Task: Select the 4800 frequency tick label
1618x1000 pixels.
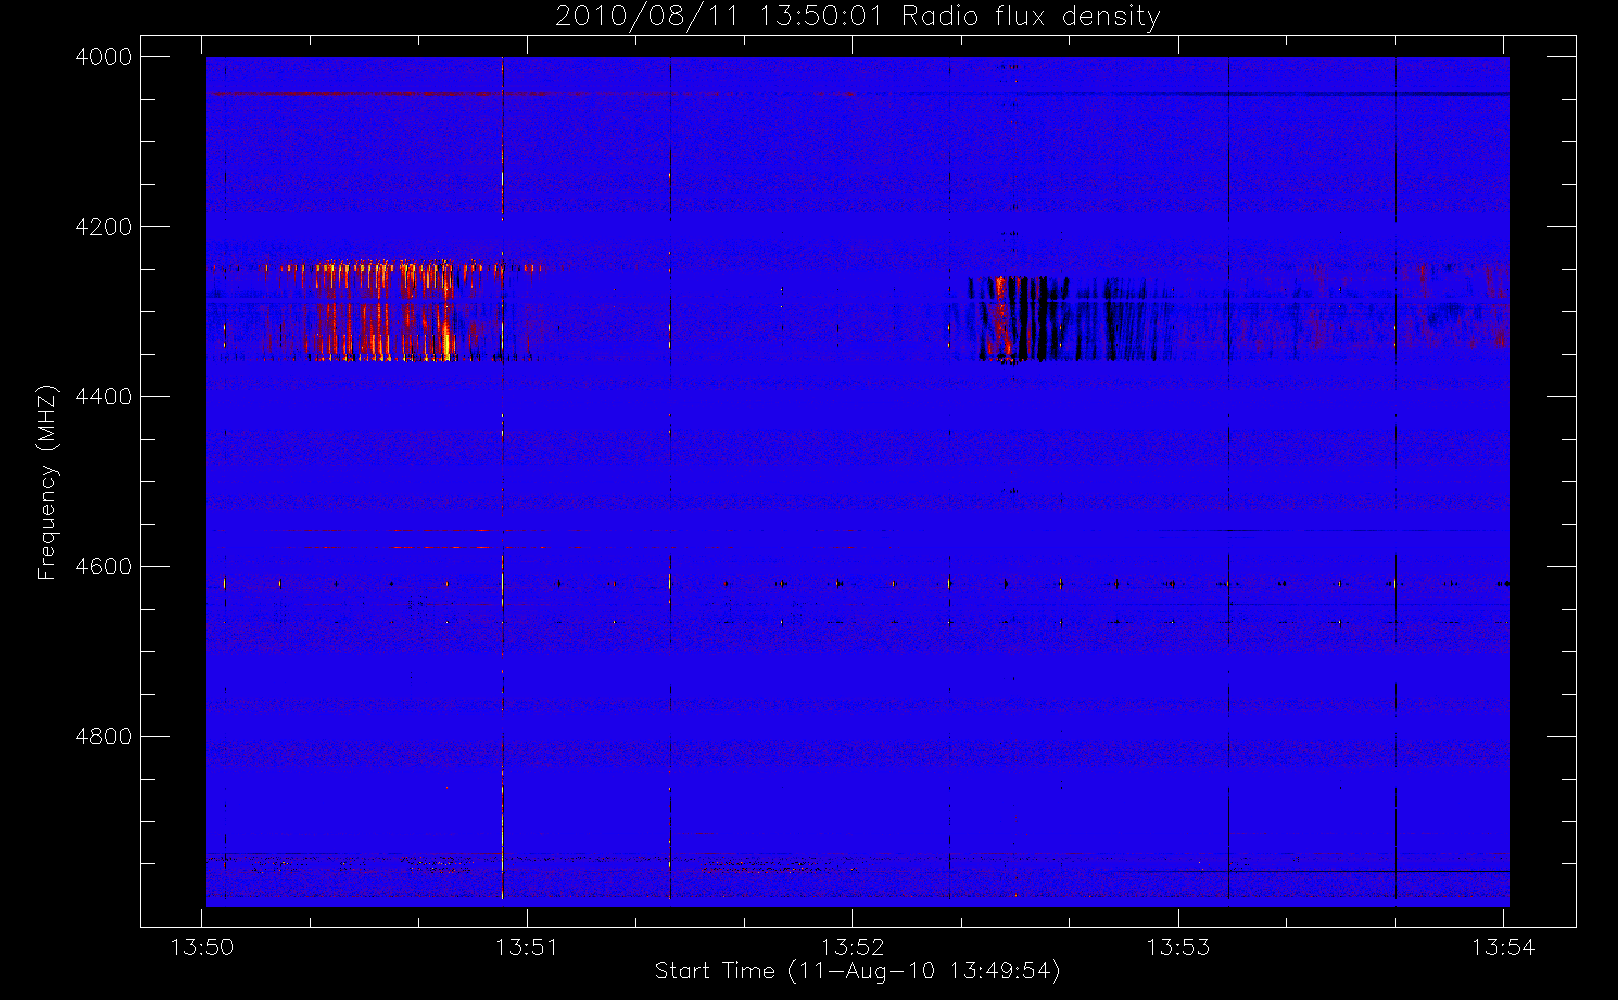Action: point(104,737)
